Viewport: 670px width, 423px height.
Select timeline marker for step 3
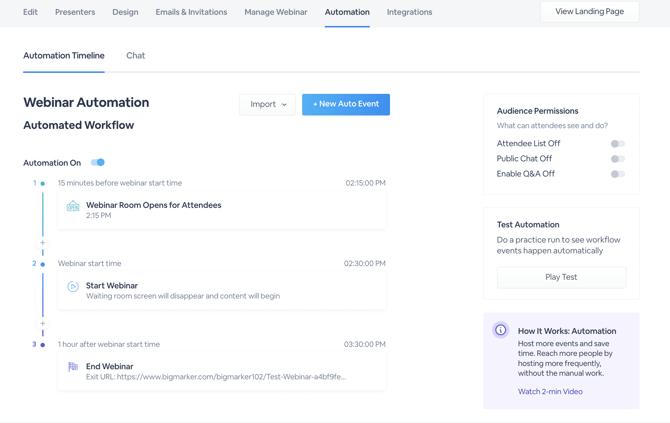(x=43, y=345)
